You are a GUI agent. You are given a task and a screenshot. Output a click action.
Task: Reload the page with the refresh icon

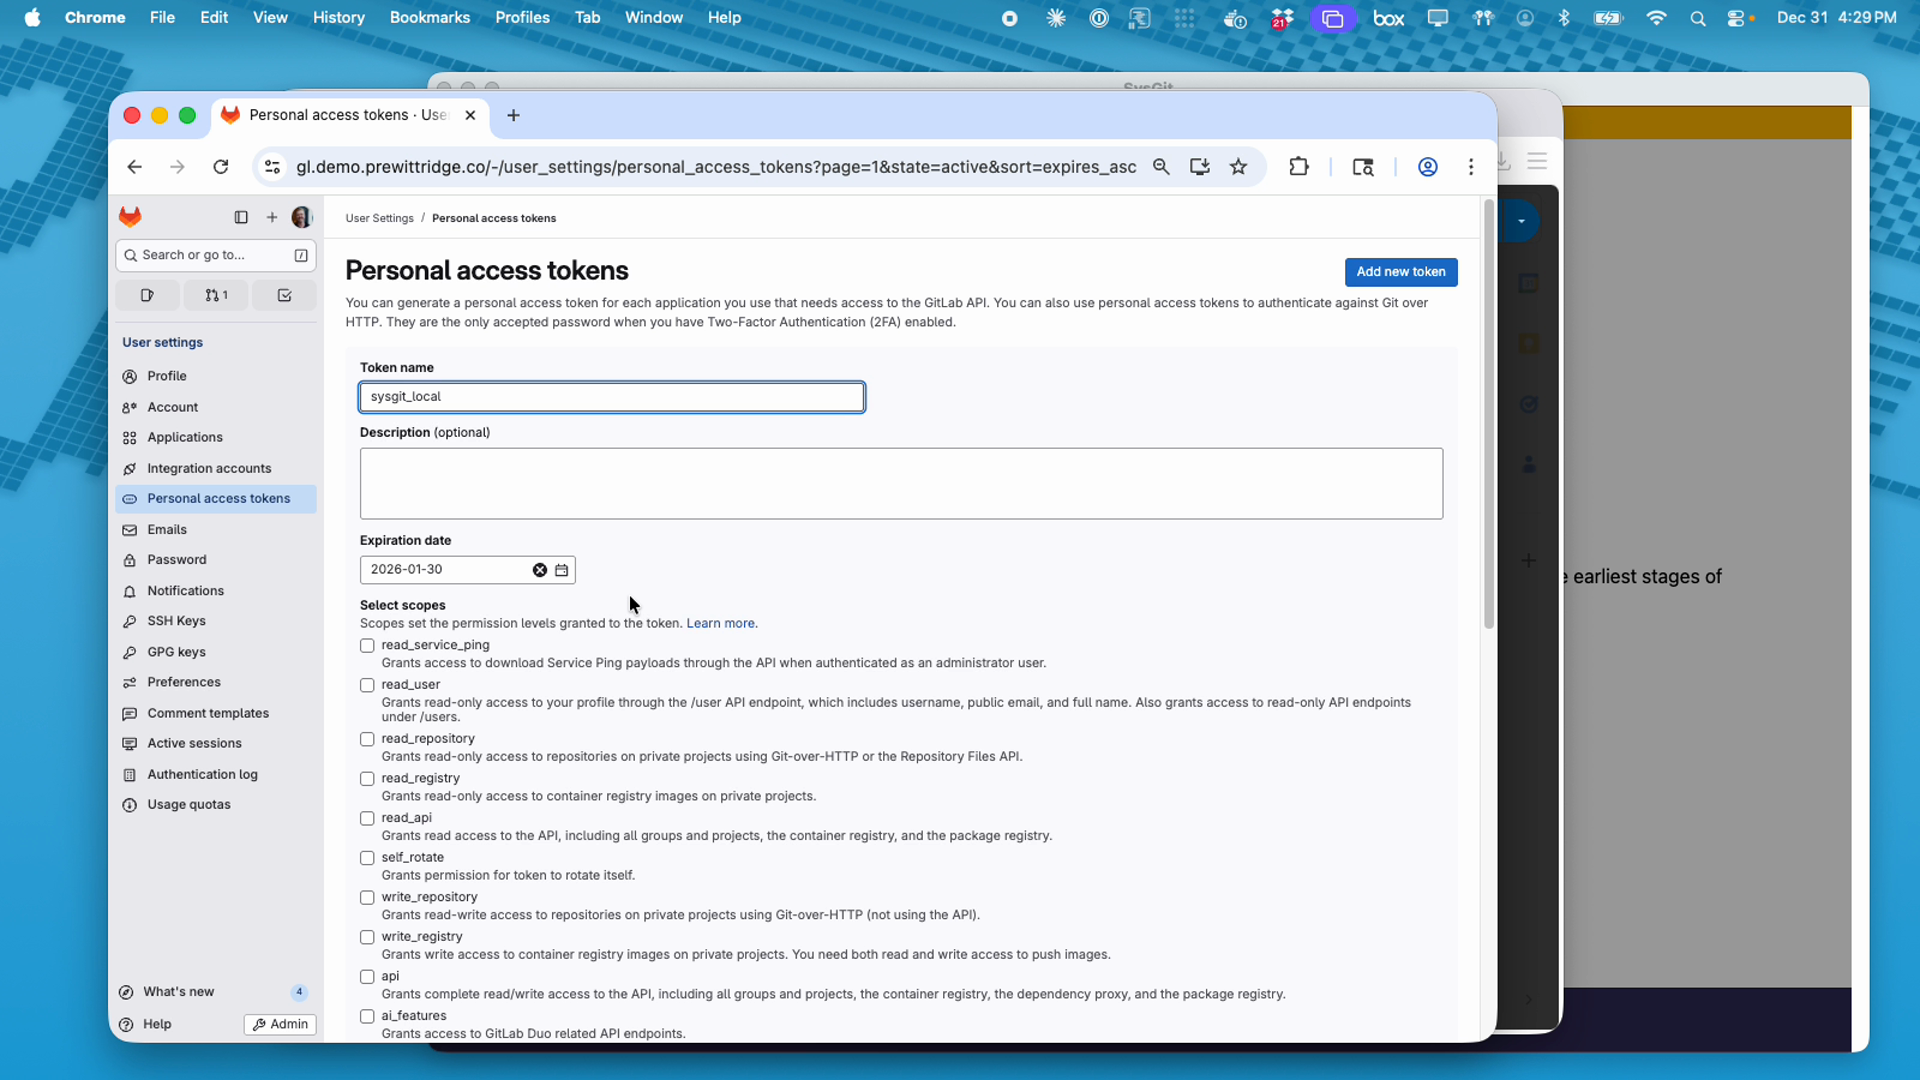click(220, 167)
